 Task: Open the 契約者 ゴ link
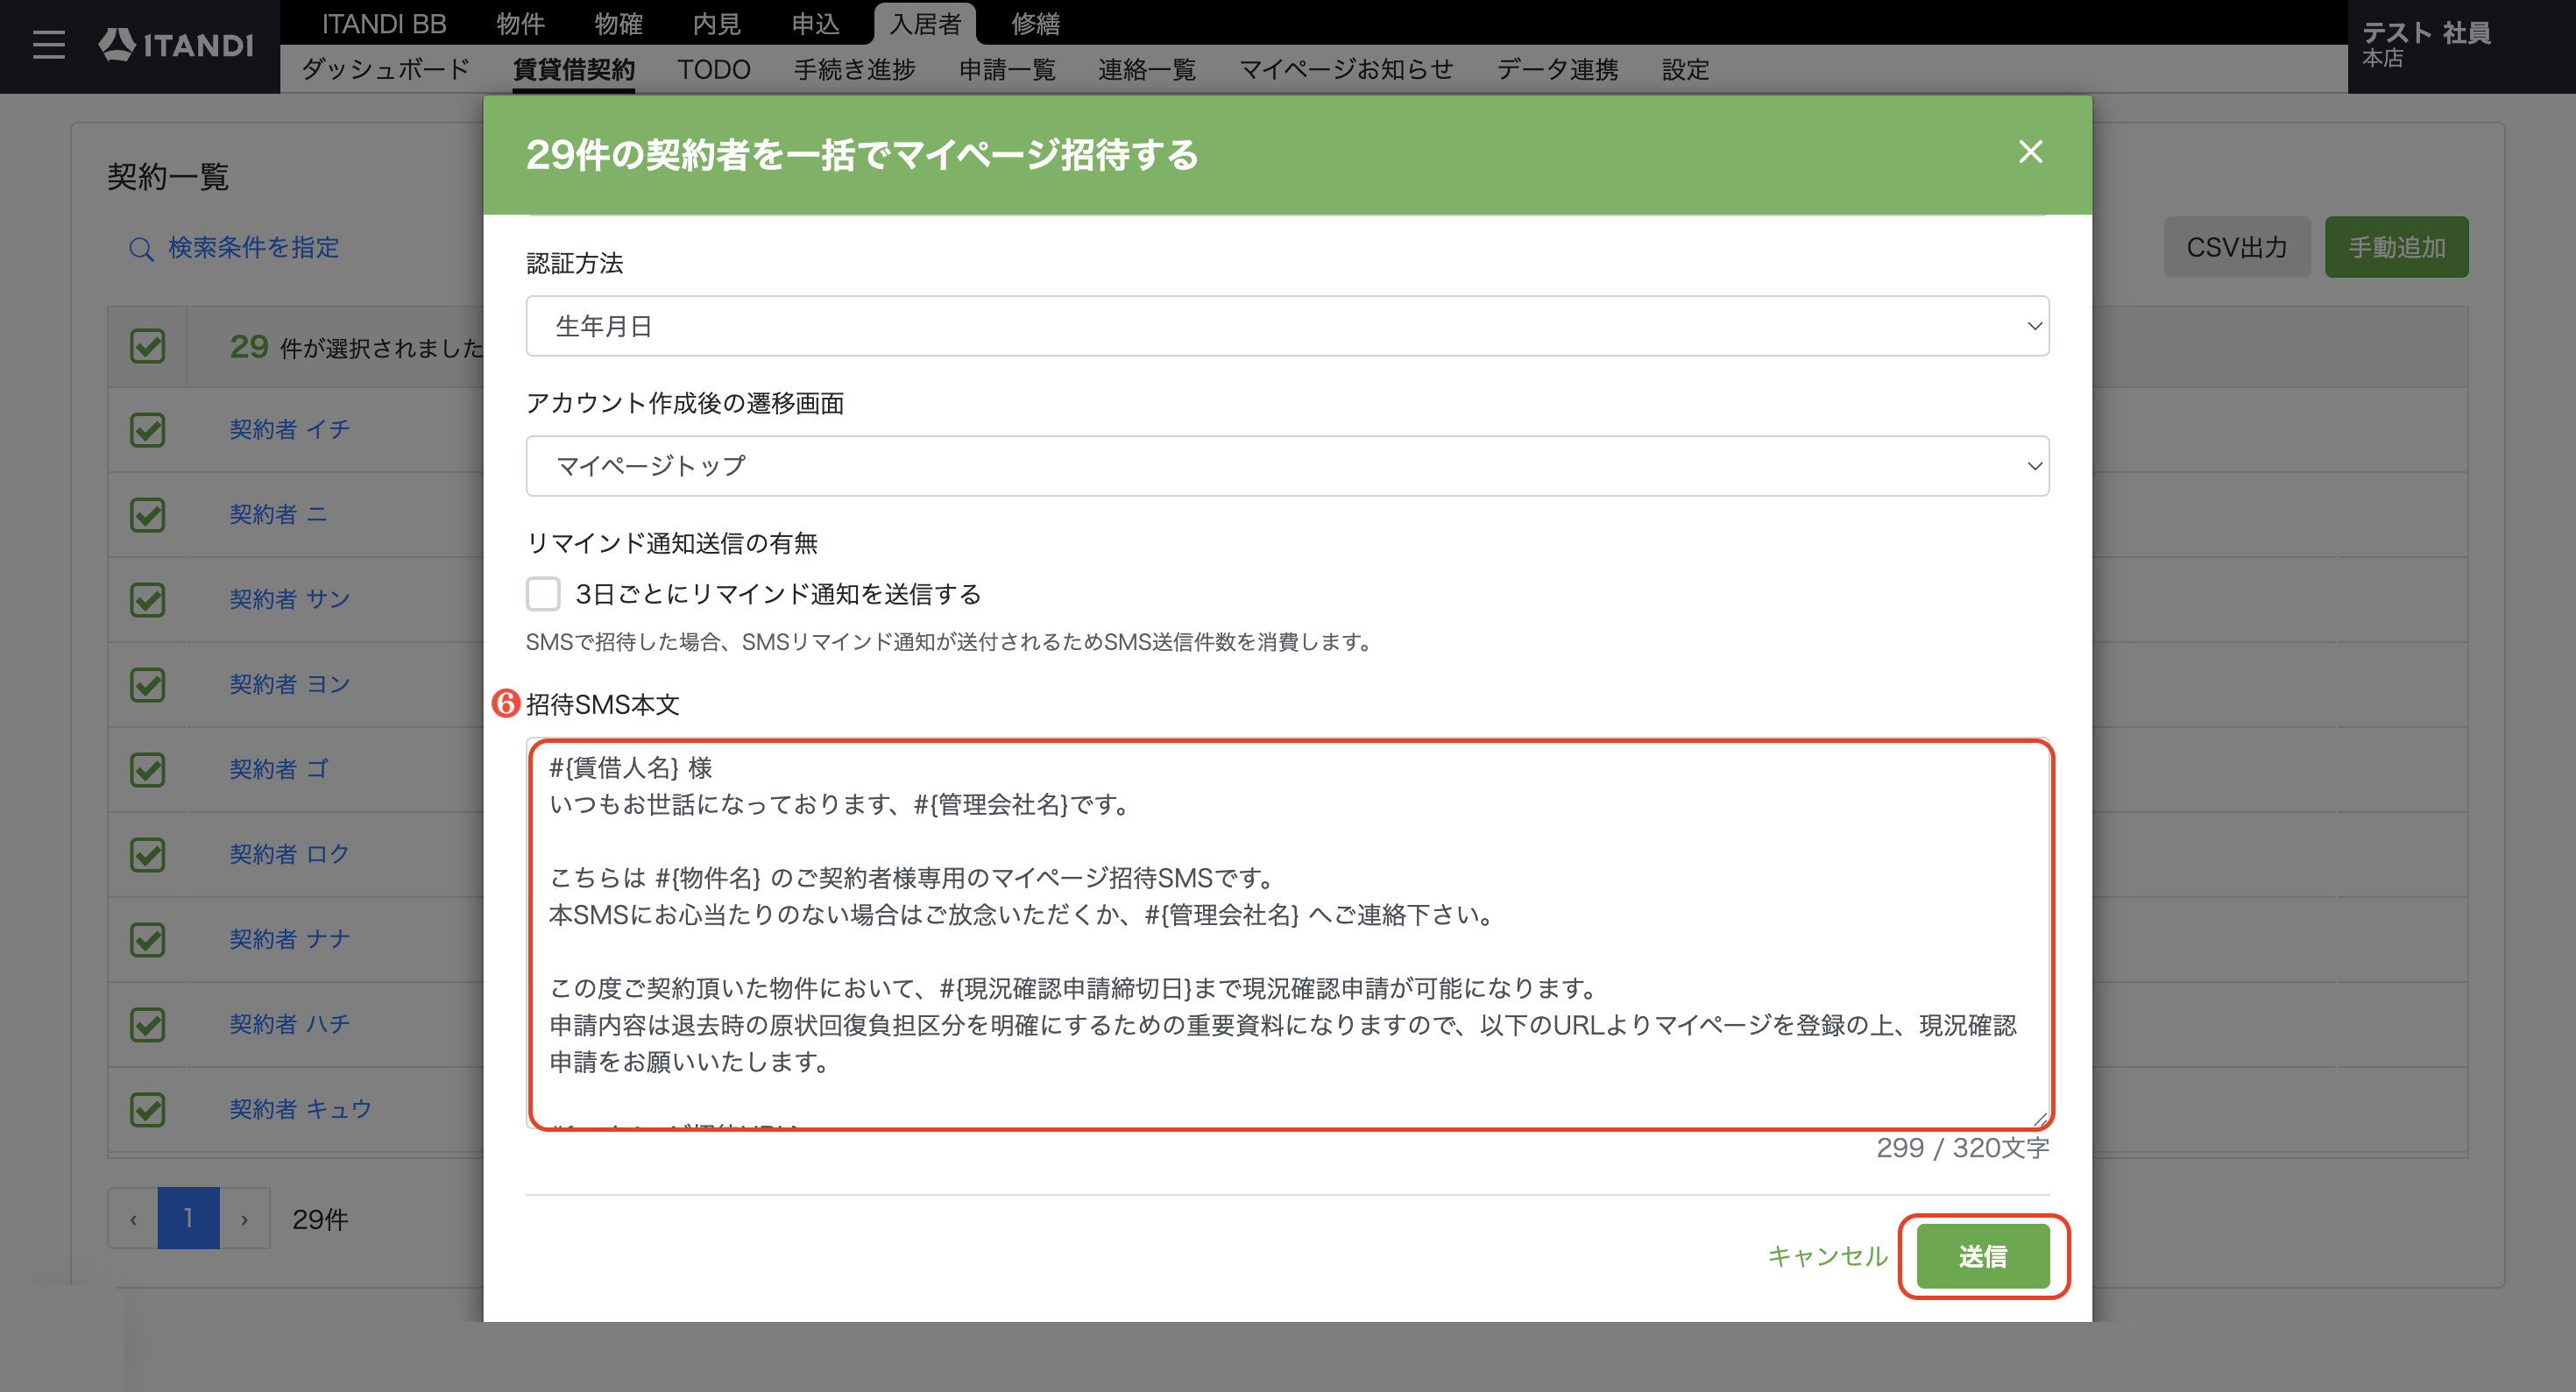point(278,770)
